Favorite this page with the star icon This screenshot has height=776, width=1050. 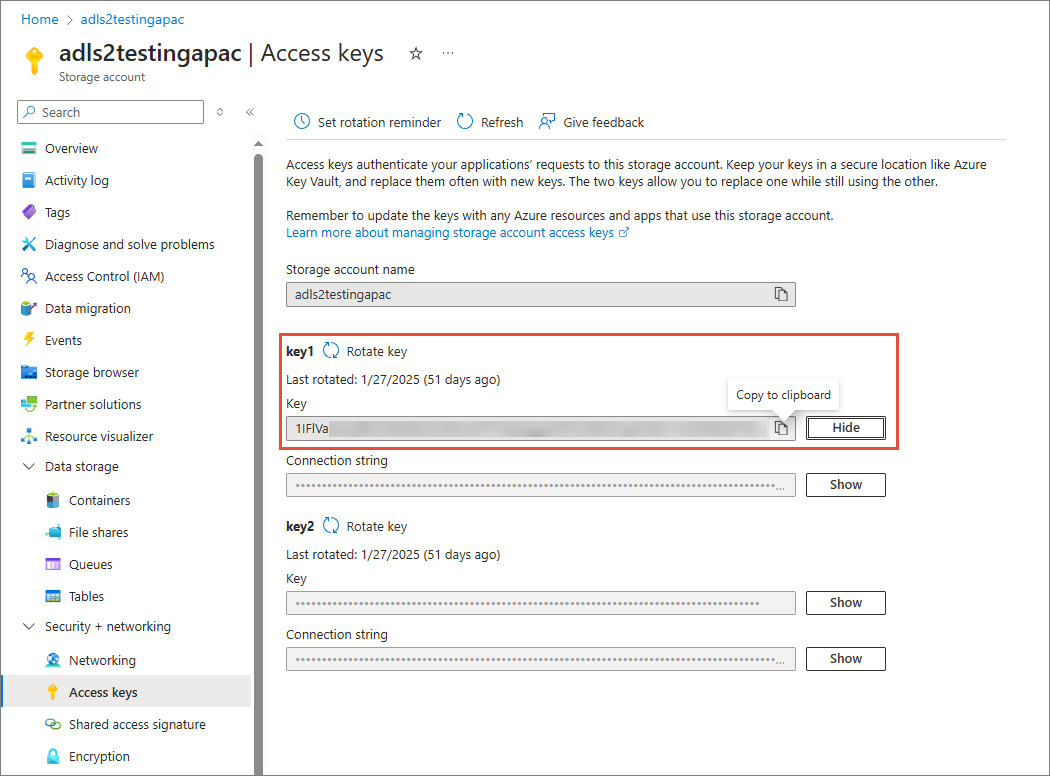416,54
